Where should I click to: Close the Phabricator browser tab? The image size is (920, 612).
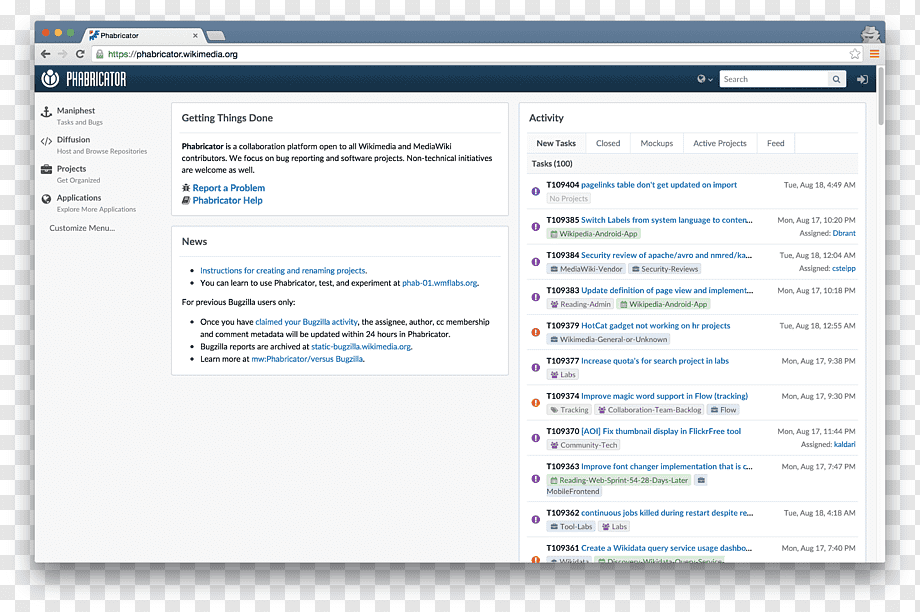[195, 35]
